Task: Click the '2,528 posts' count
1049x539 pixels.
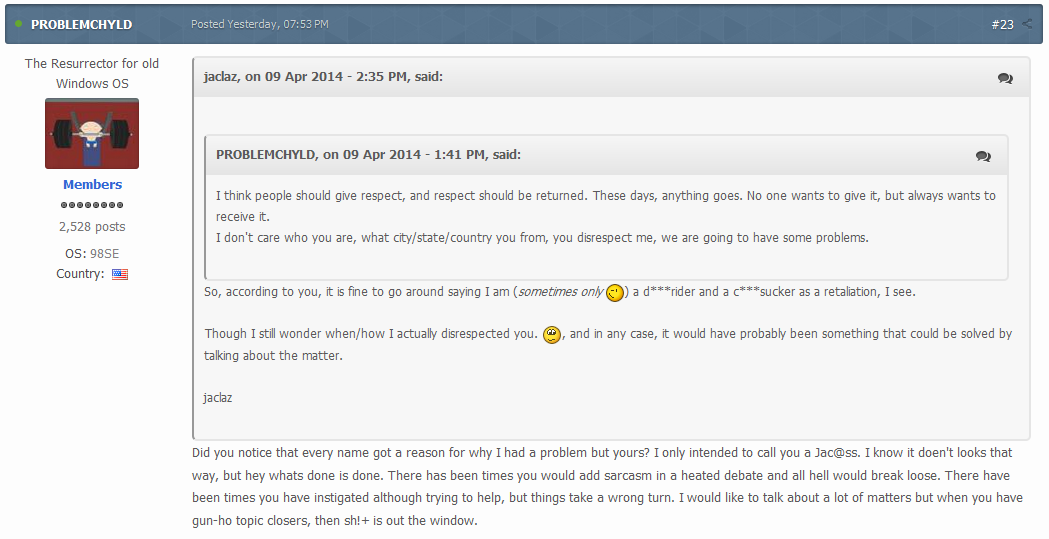Action: point(92,227)
